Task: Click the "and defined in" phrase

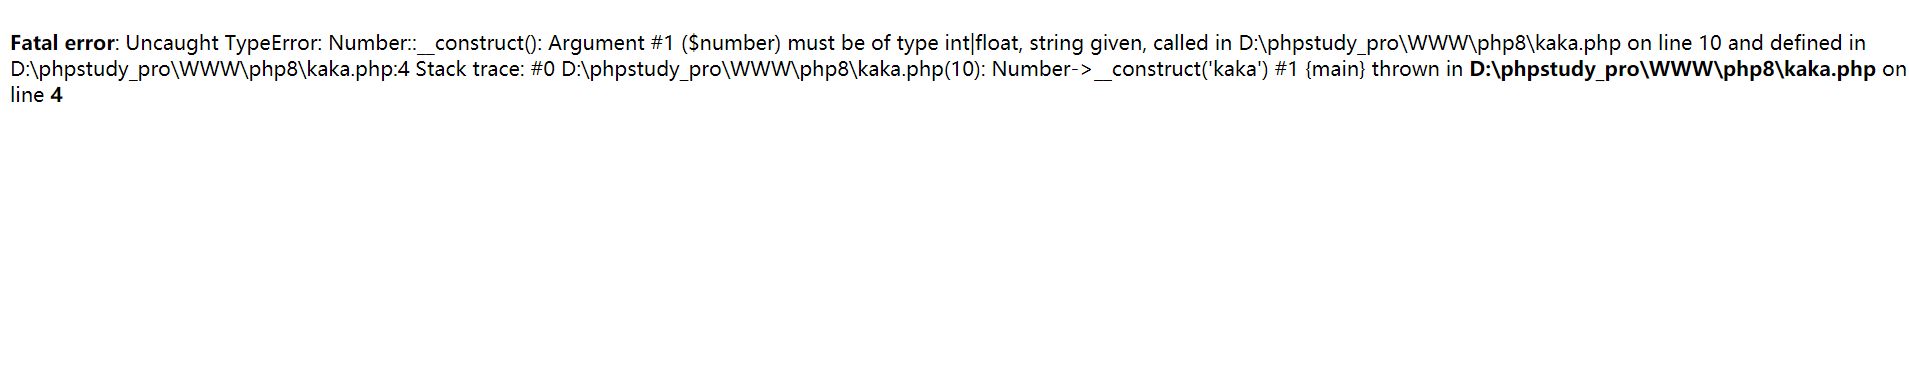Action: 1797,43
